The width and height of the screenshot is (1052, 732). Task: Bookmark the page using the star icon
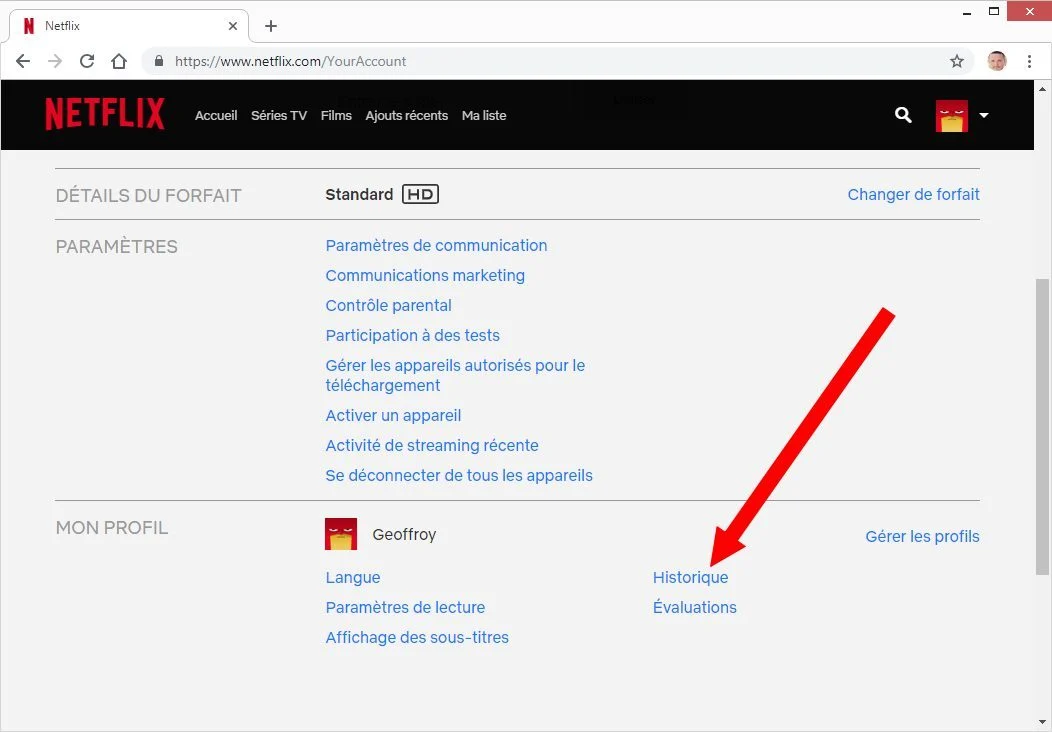point(957,61)
